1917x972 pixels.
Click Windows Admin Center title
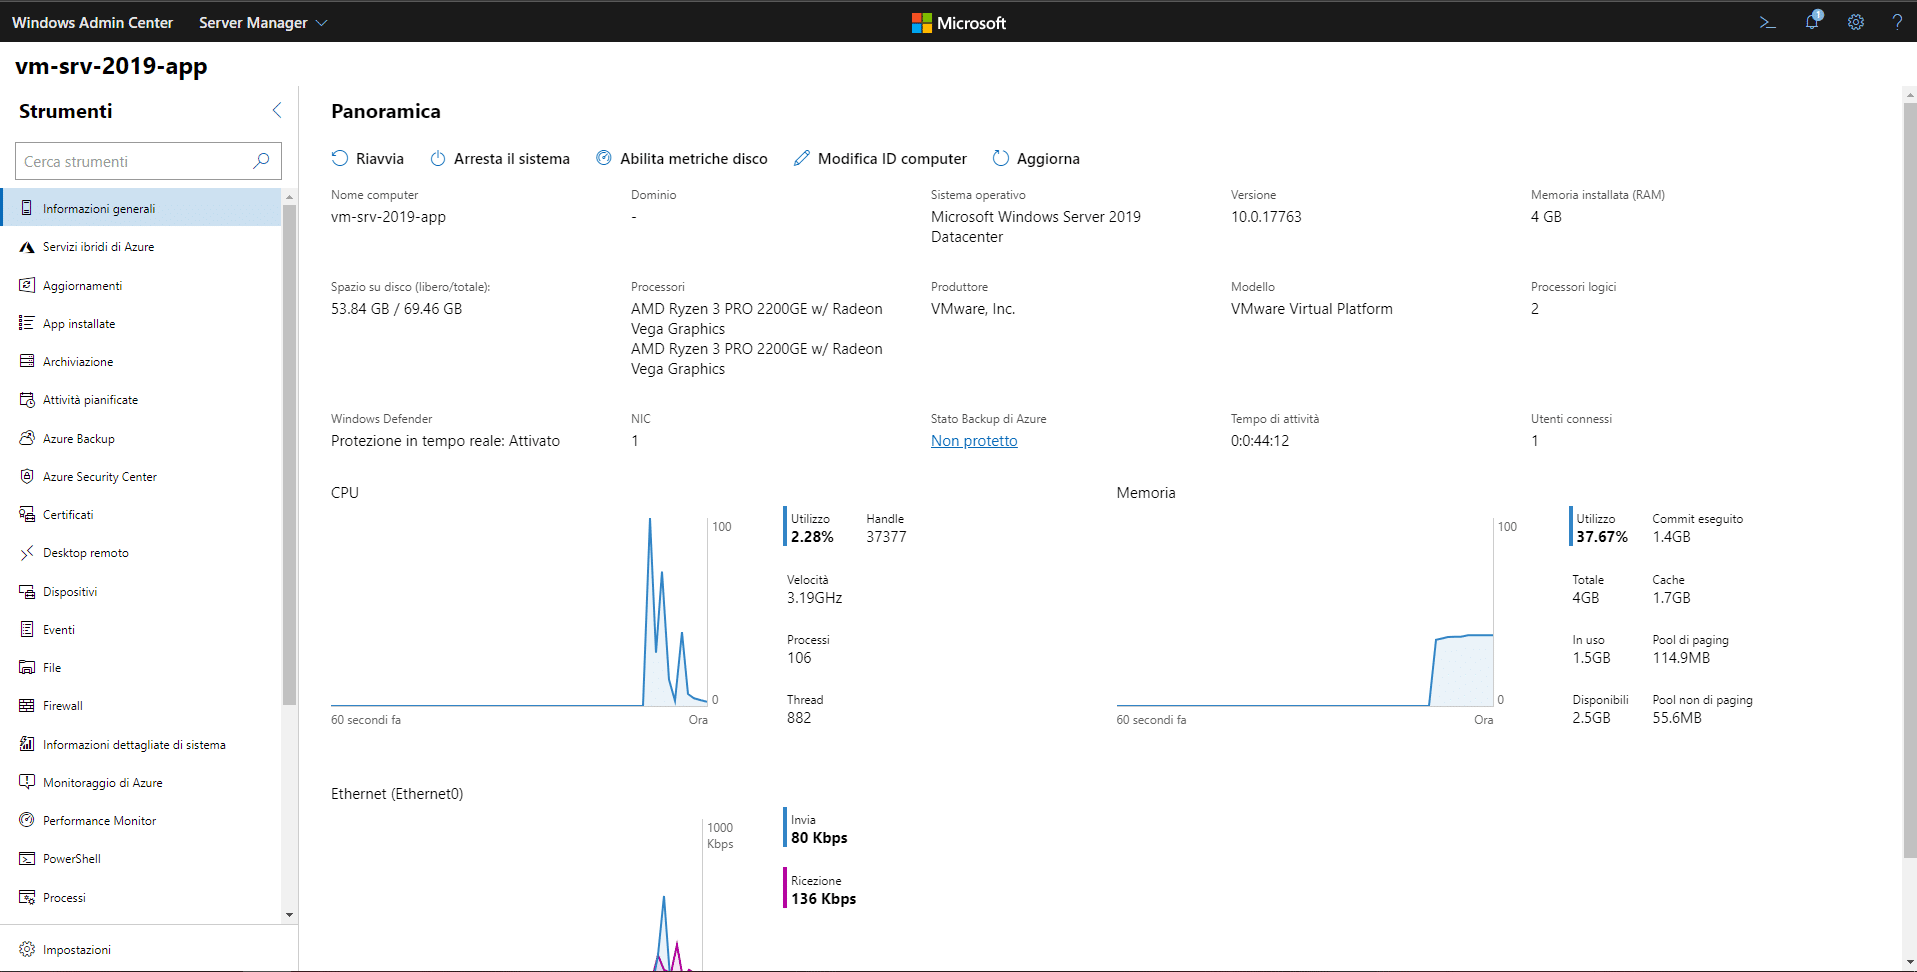click(92, 22)
